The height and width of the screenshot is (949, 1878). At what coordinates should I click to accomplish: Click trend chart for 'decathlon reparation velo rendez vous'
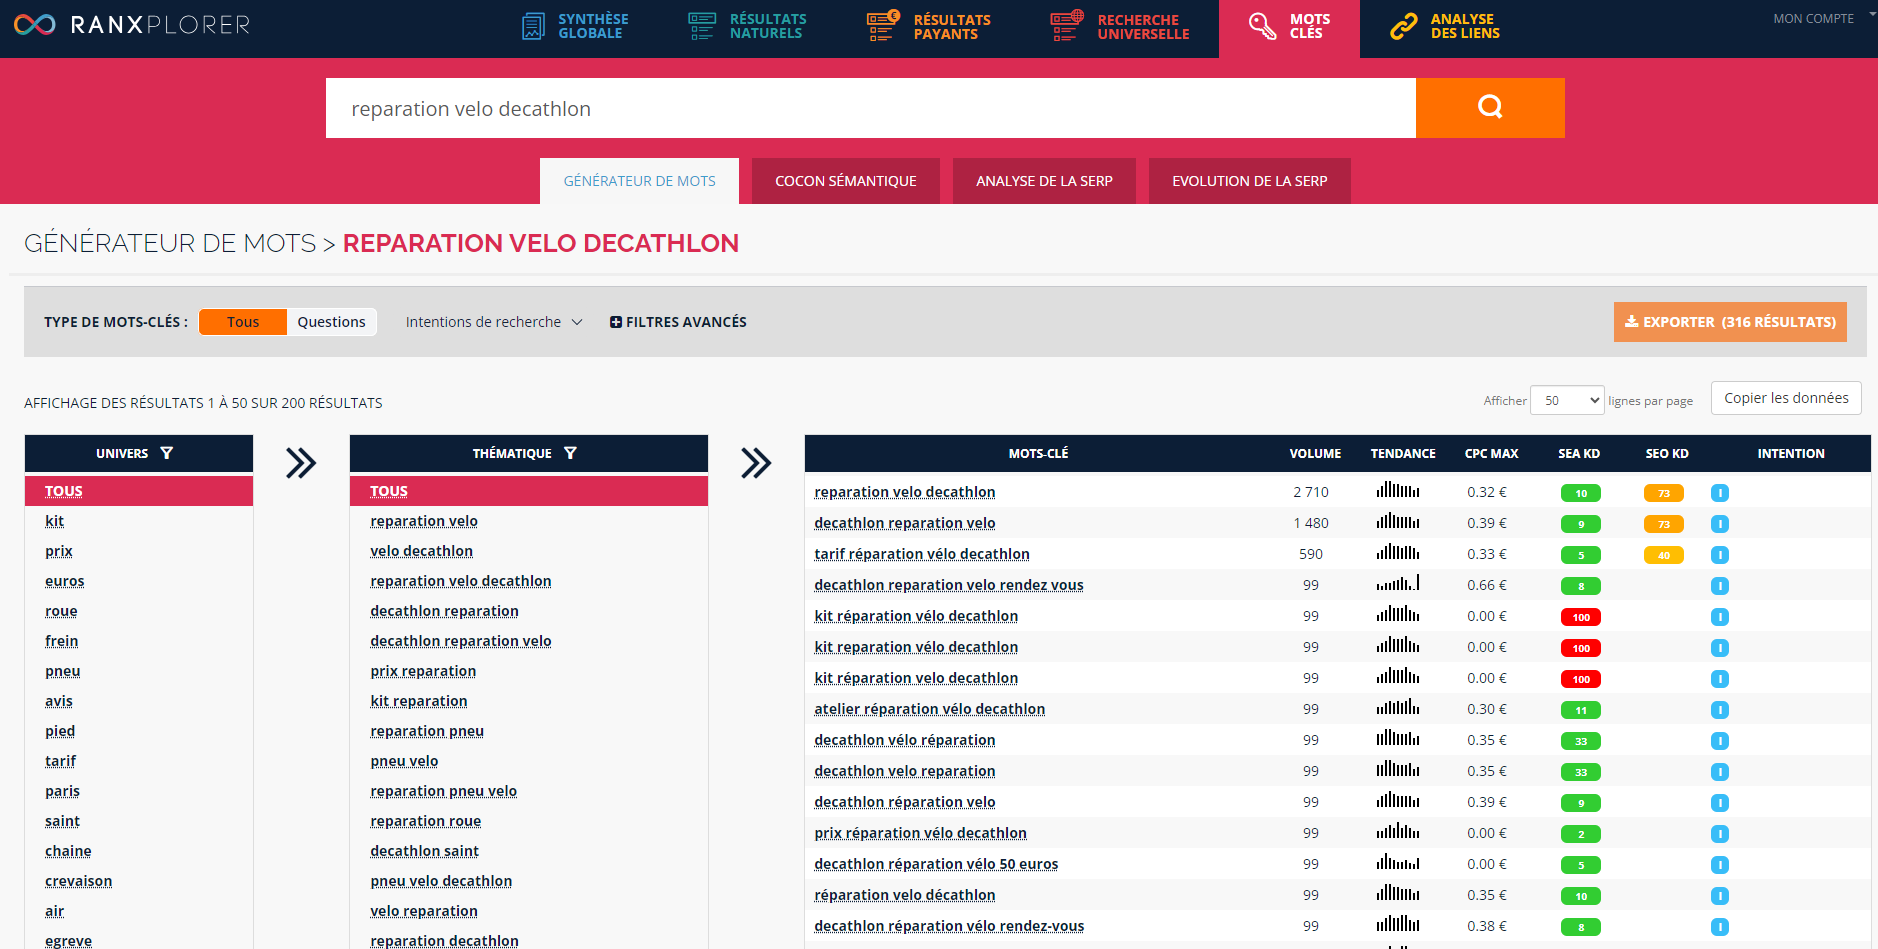coord(1398,583)
